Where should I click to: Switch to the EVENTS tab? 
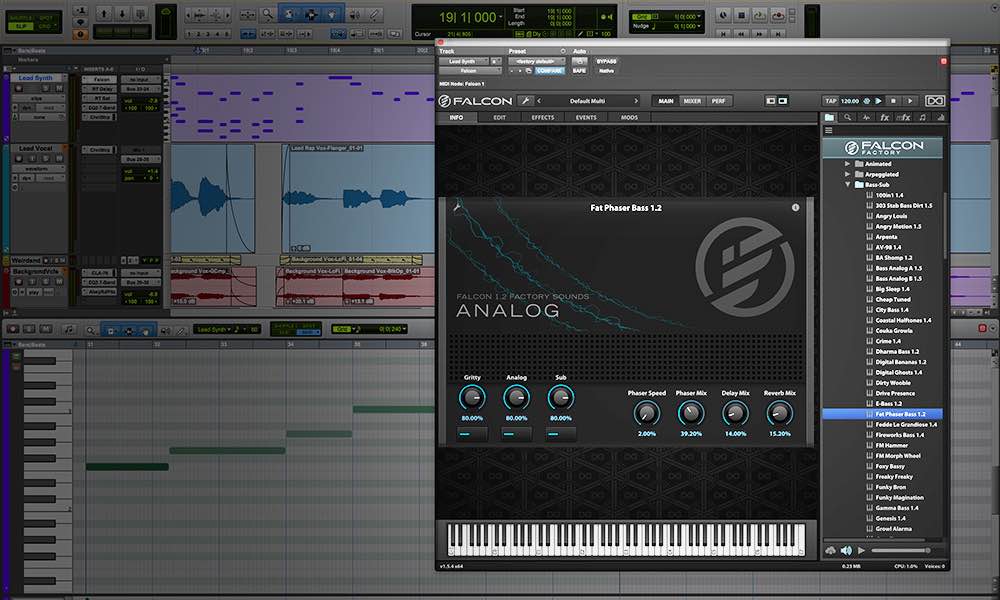(586, 117)
